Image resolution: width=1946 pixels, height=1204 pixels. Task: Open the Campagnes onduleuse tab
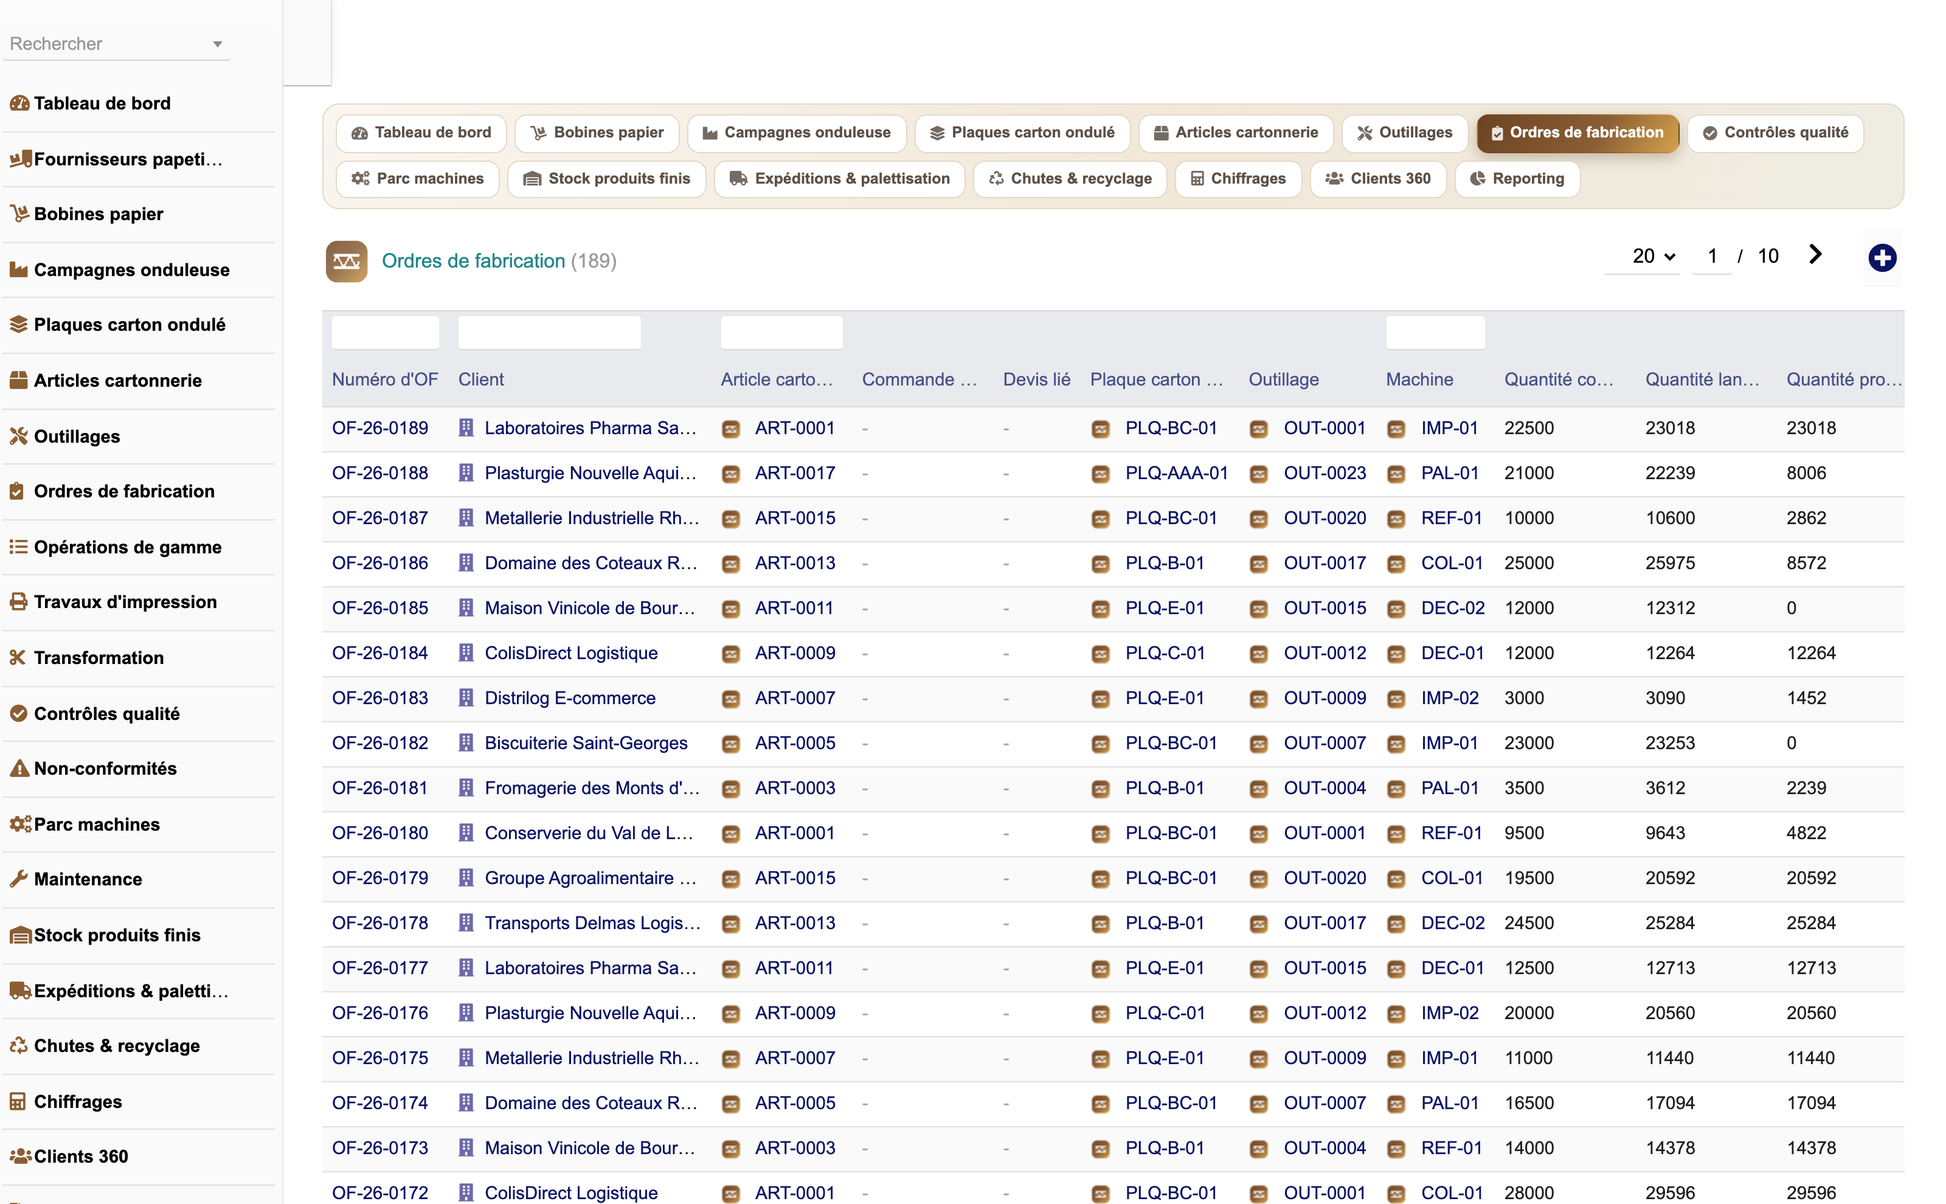[797, 133]
